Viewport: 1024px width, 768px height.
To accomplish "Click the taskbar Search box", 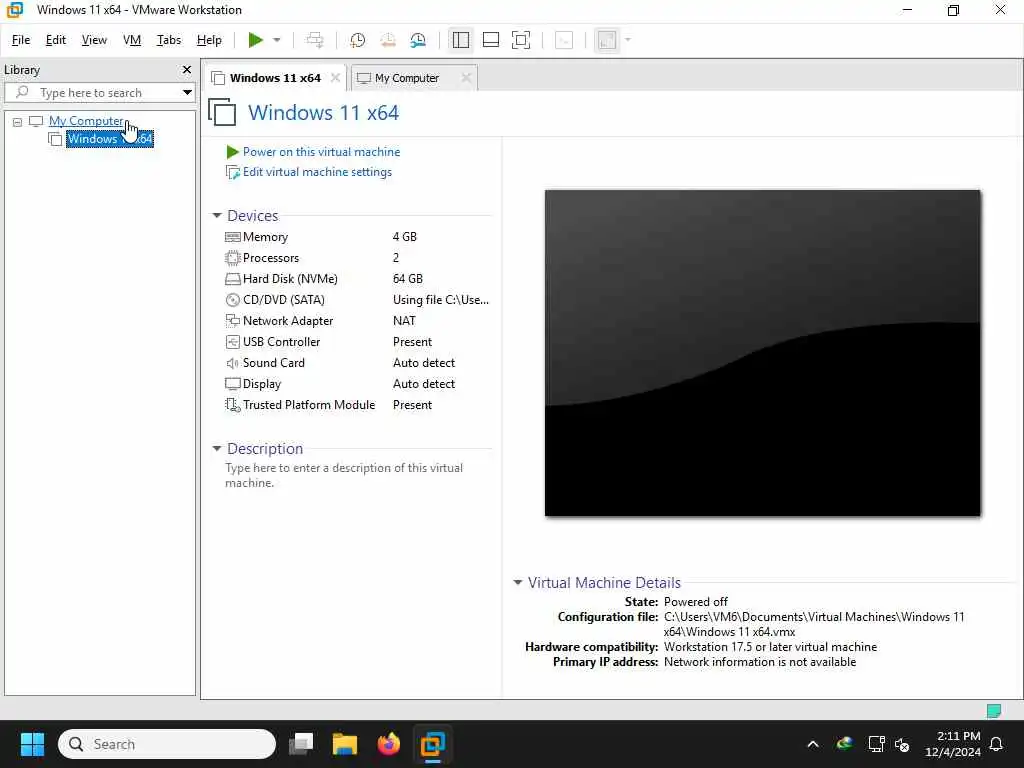I will (x=167, y=744).
